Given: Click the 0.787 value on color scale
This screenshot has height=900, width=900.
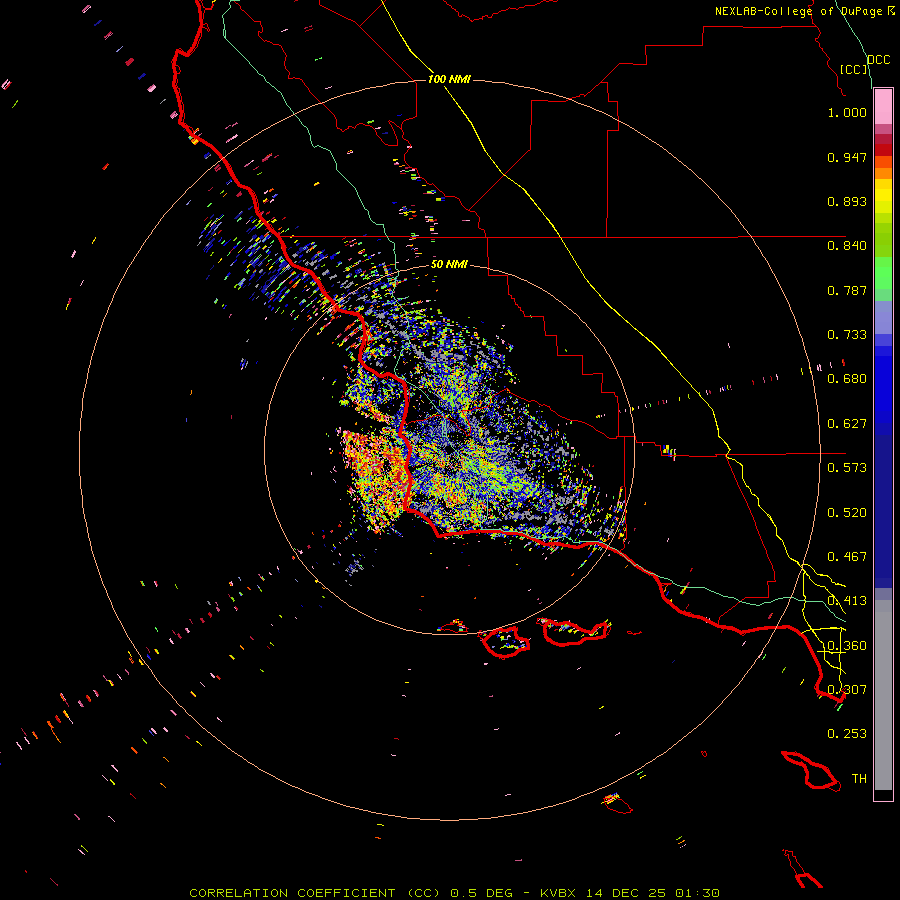Looking at the screenshot, I should point(847,290).
